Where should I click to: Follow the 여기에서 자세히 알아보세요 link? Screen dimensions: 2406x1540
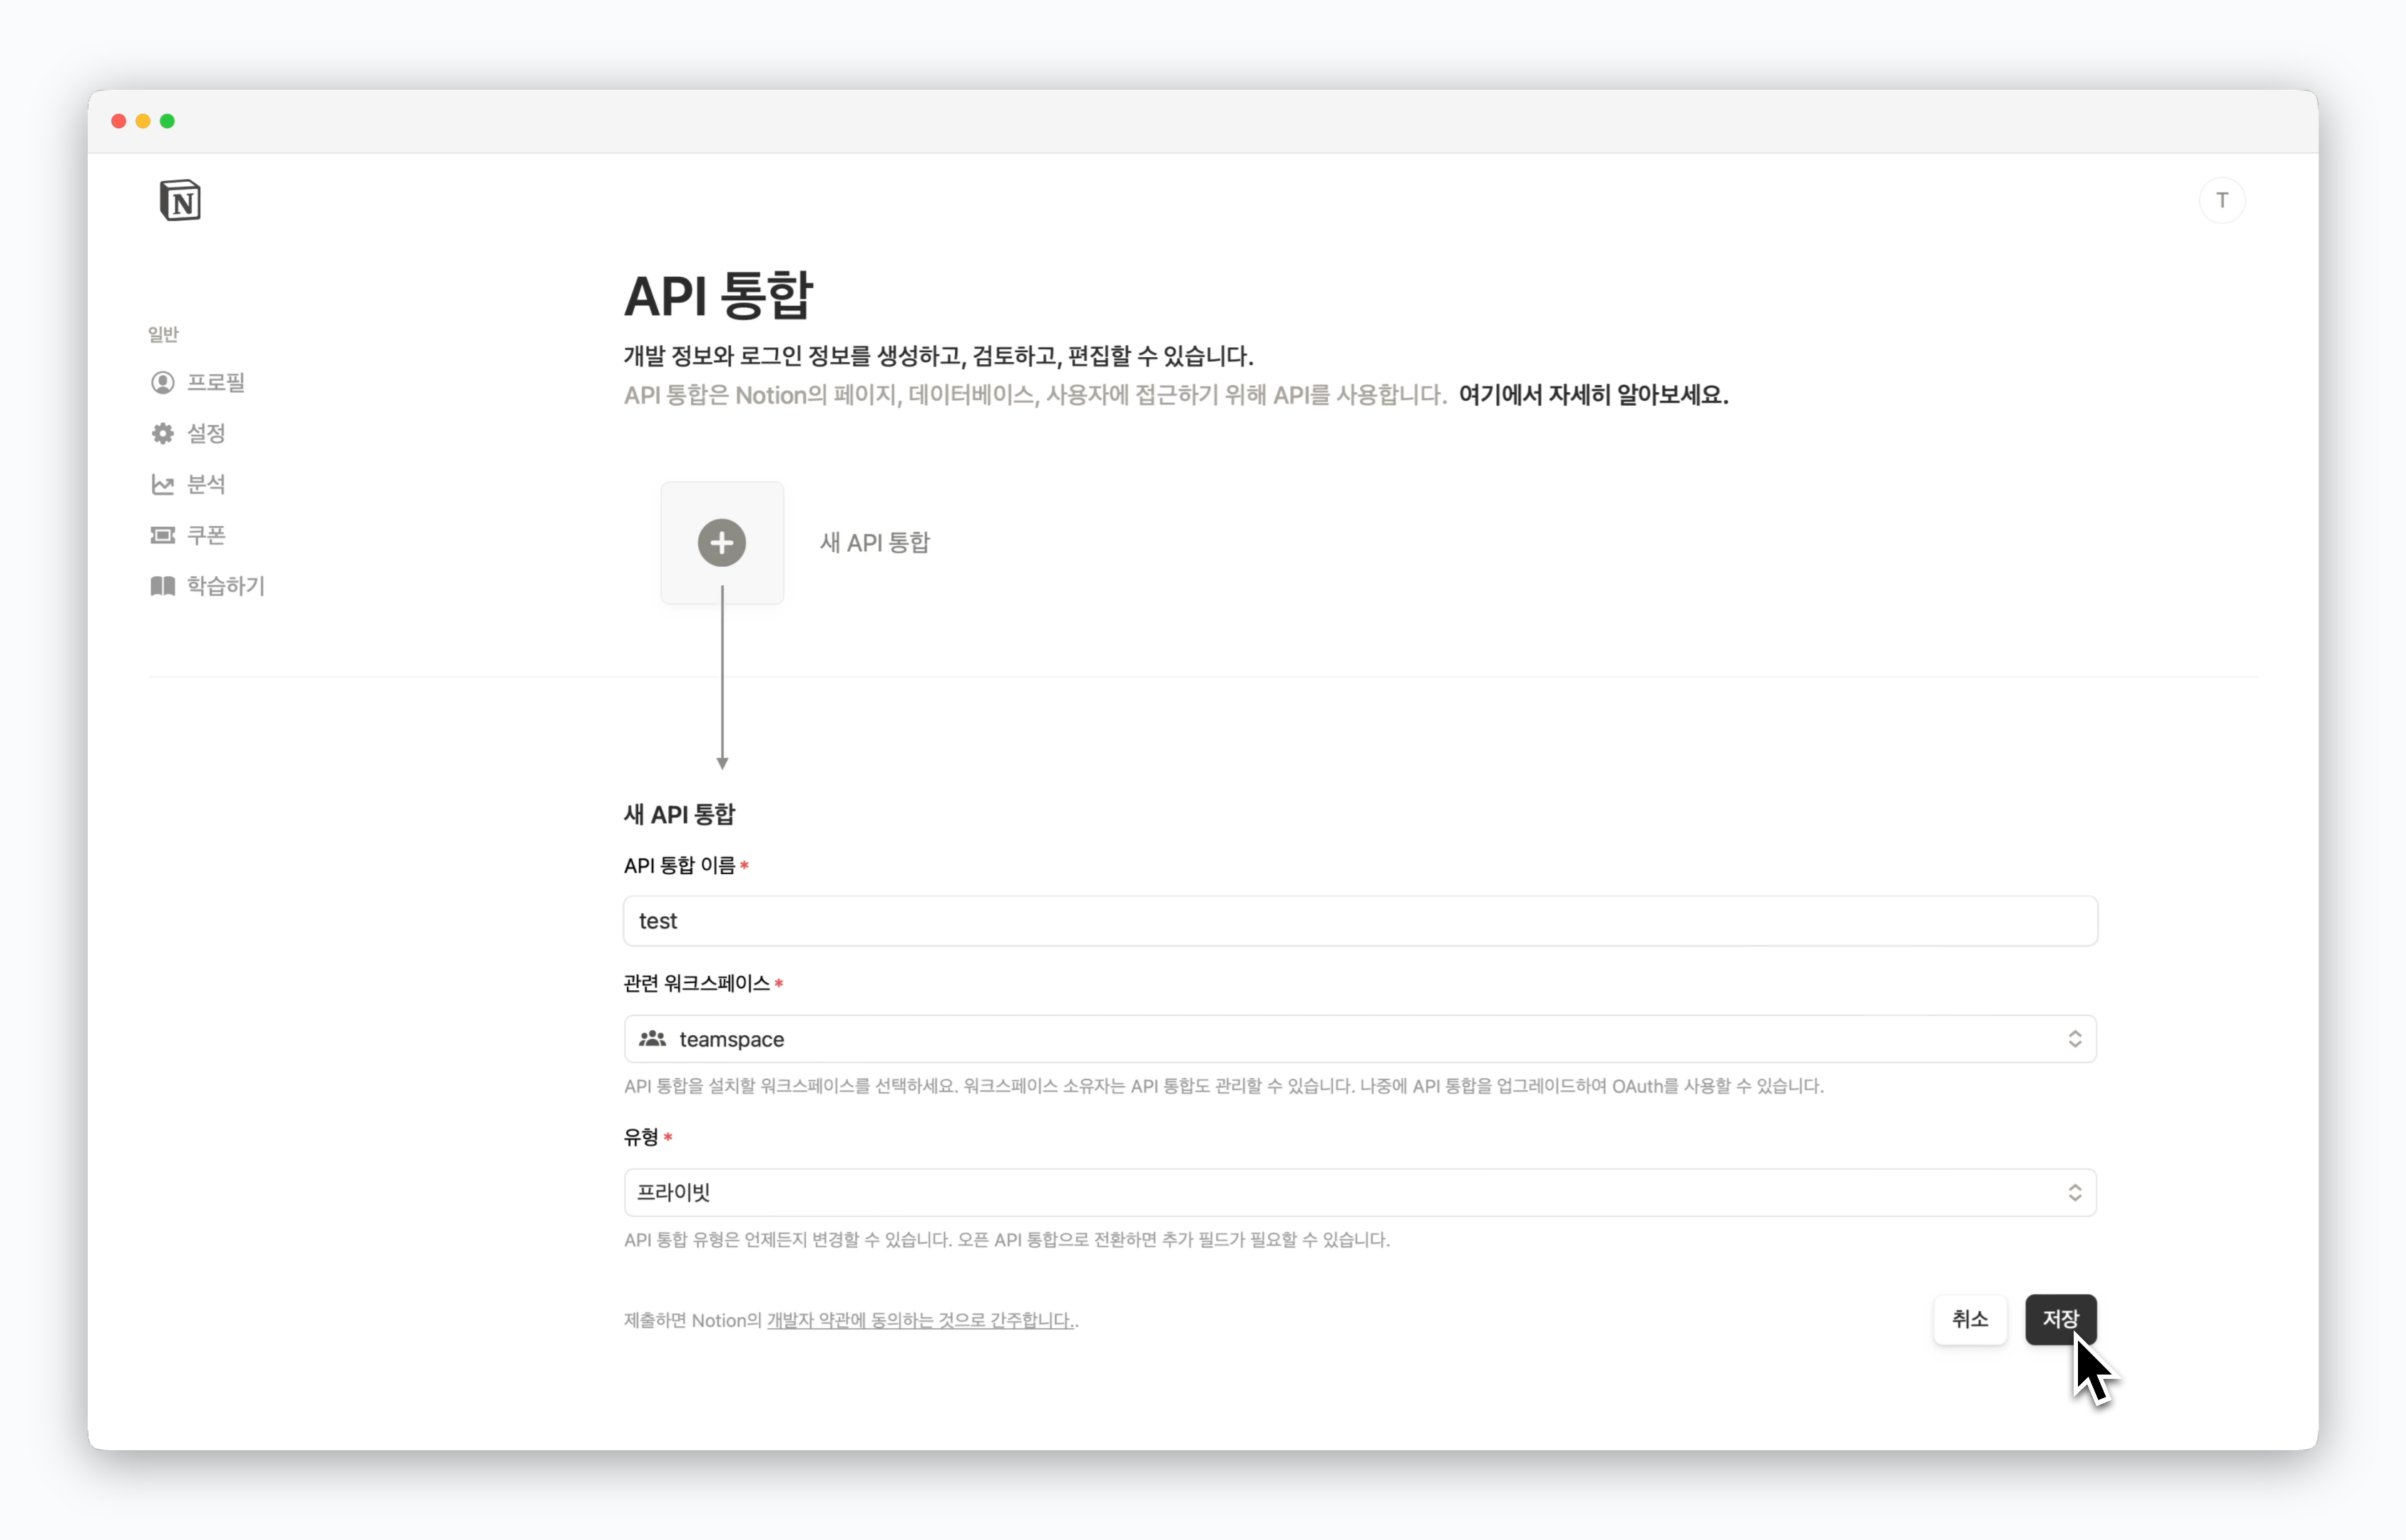coord(1592,395)
